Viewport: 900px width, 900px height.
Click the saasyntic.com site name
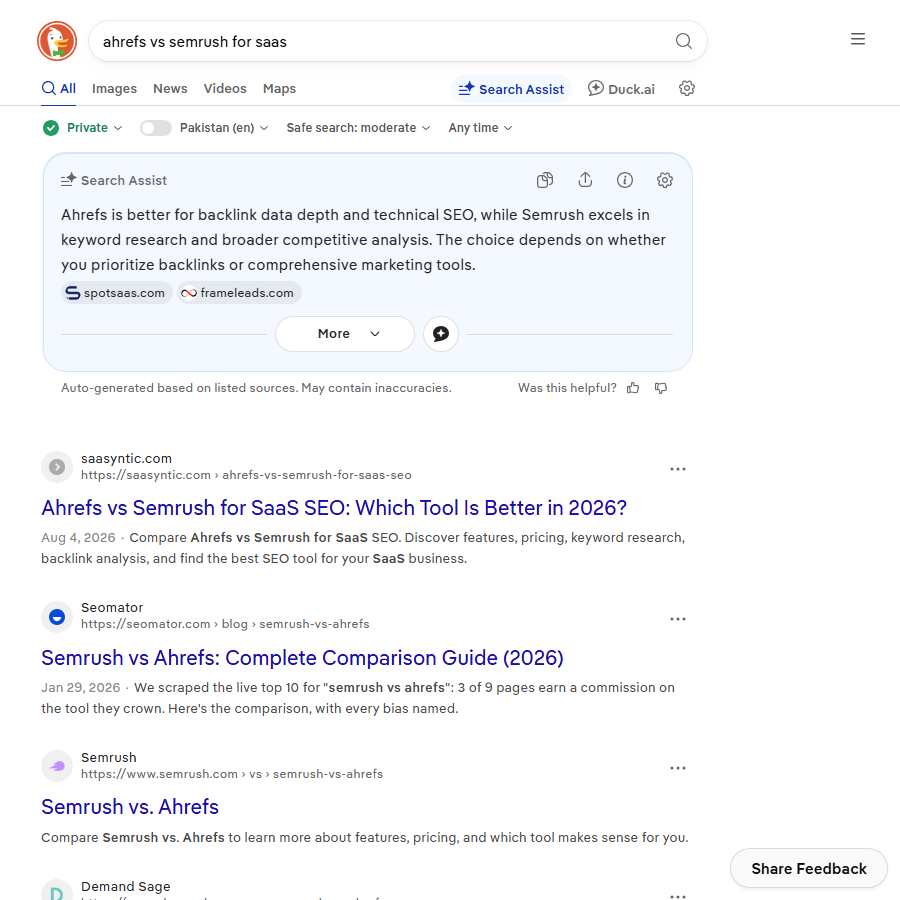click(126, 459)
